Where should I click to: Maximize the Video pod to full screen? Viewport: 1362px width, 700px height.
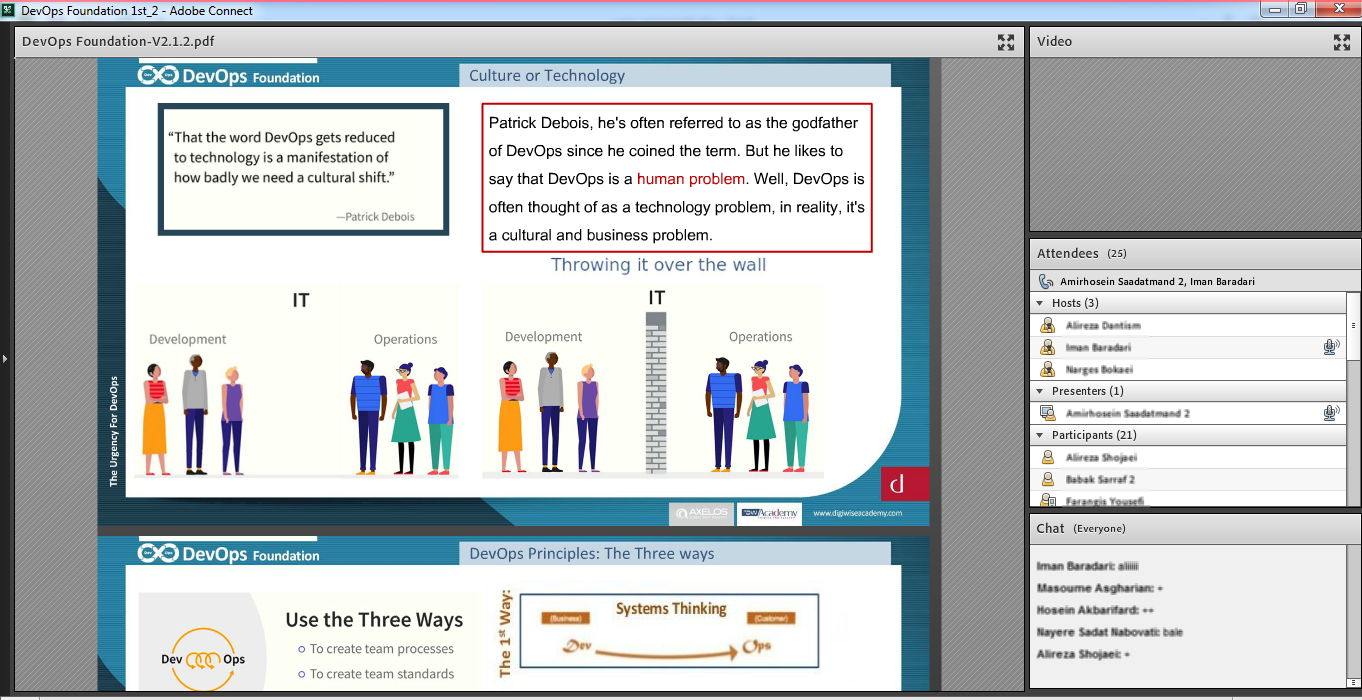point(1342,42)
